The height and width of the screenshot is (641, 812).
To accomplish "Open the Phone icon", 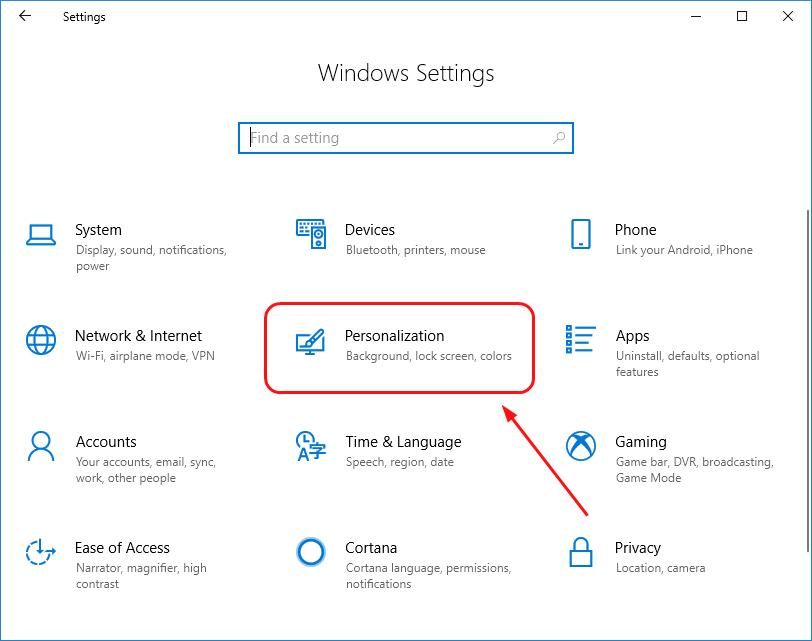I will tap(581, 234).
